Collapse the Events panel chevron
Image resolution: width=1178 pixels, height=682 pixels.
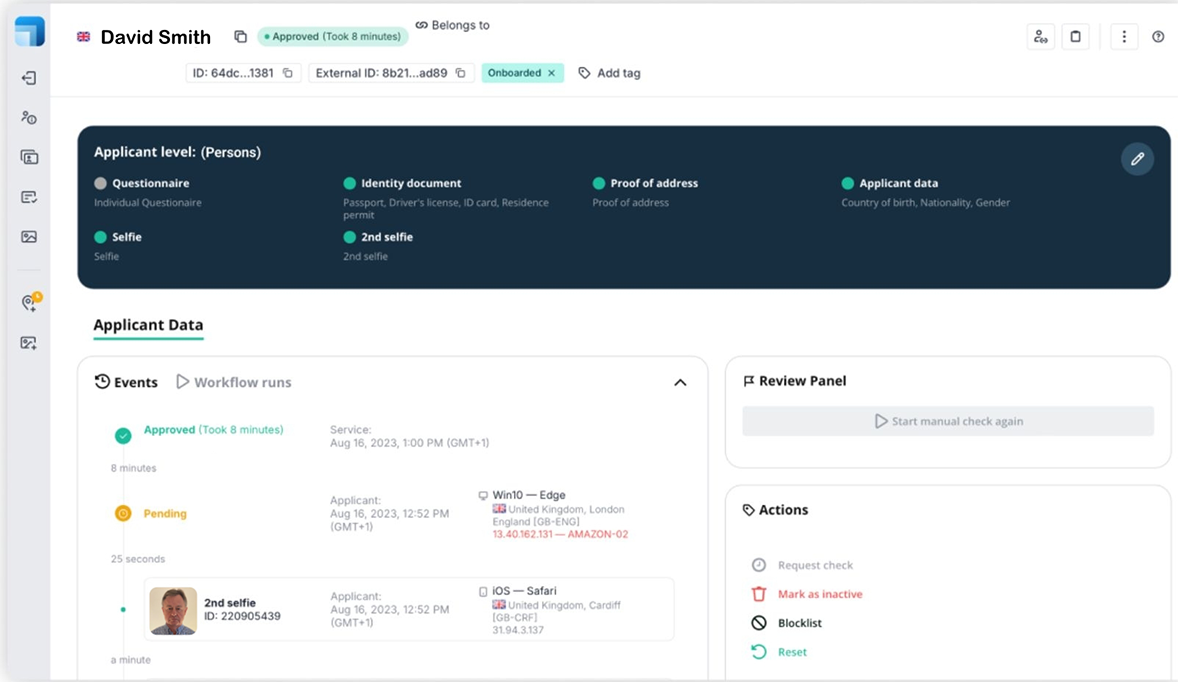(x=680, y=382)
